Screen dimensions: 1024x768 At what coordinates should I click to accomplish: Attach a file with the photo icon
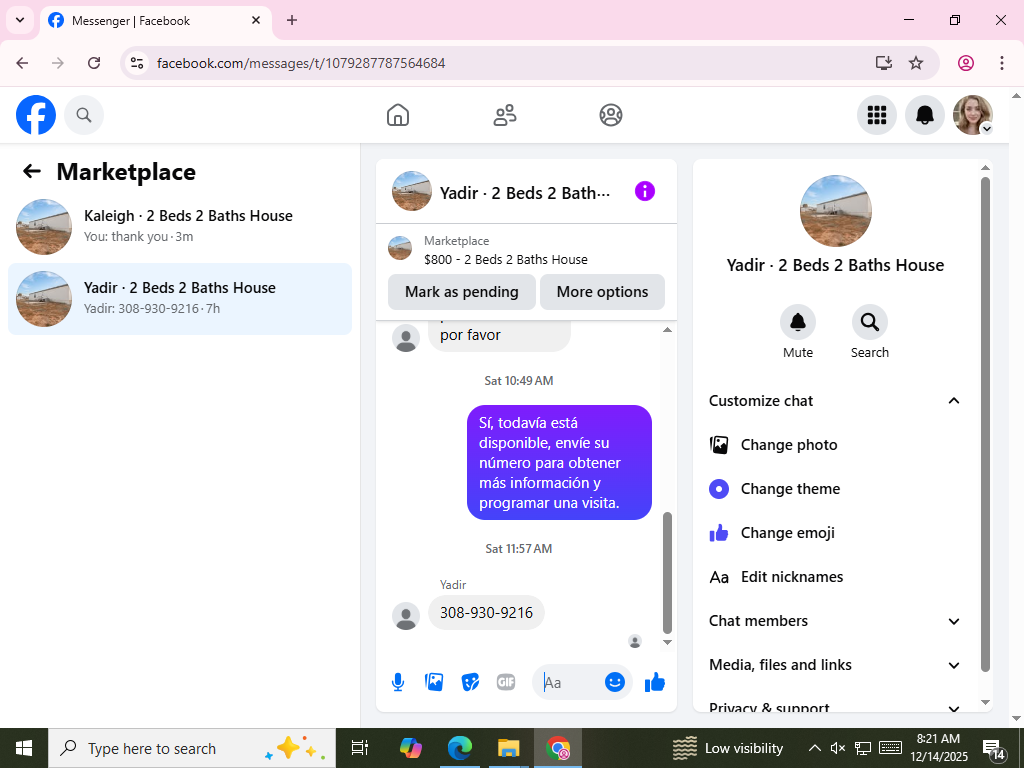click(x=434, y=682)
